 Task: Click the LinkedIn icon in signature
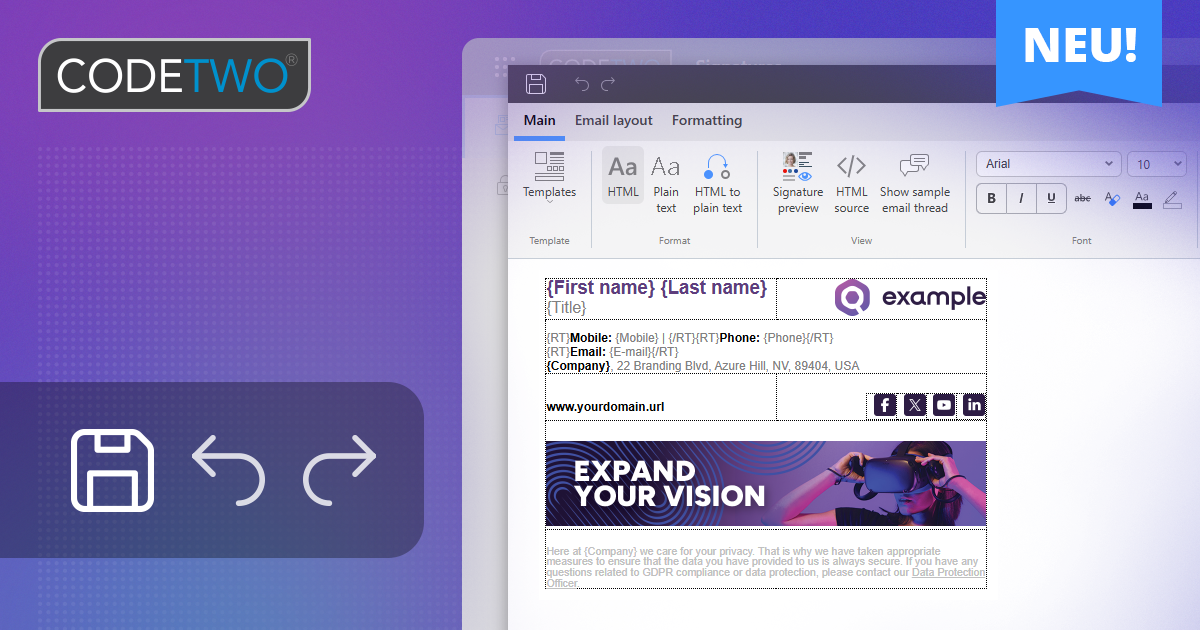pyautogui.click(x=974, y=405)
